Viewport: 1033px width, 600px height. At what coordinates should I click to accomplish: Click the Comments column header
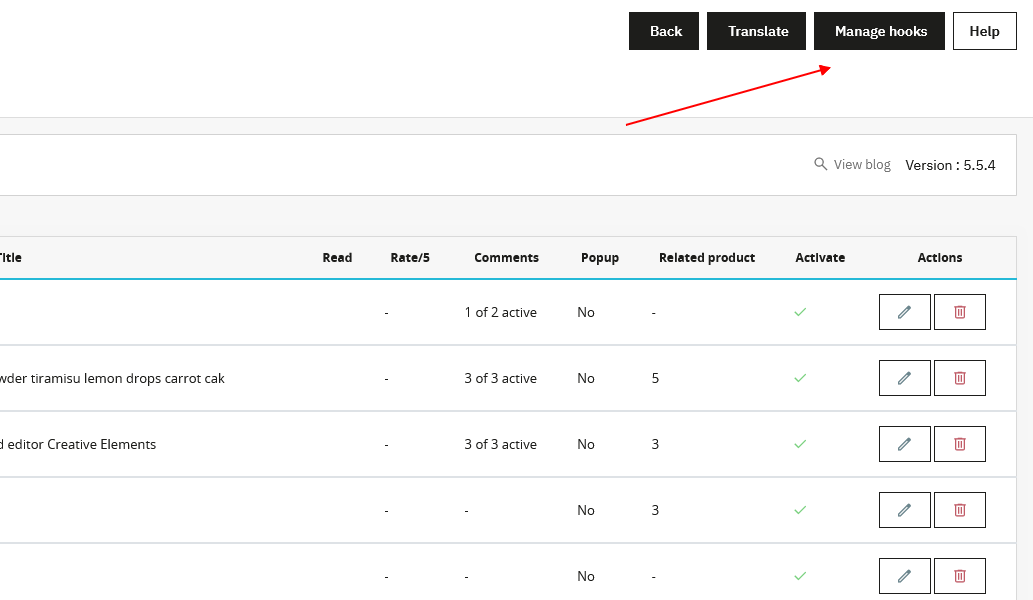pyautogui.click(x=506, y=258)
